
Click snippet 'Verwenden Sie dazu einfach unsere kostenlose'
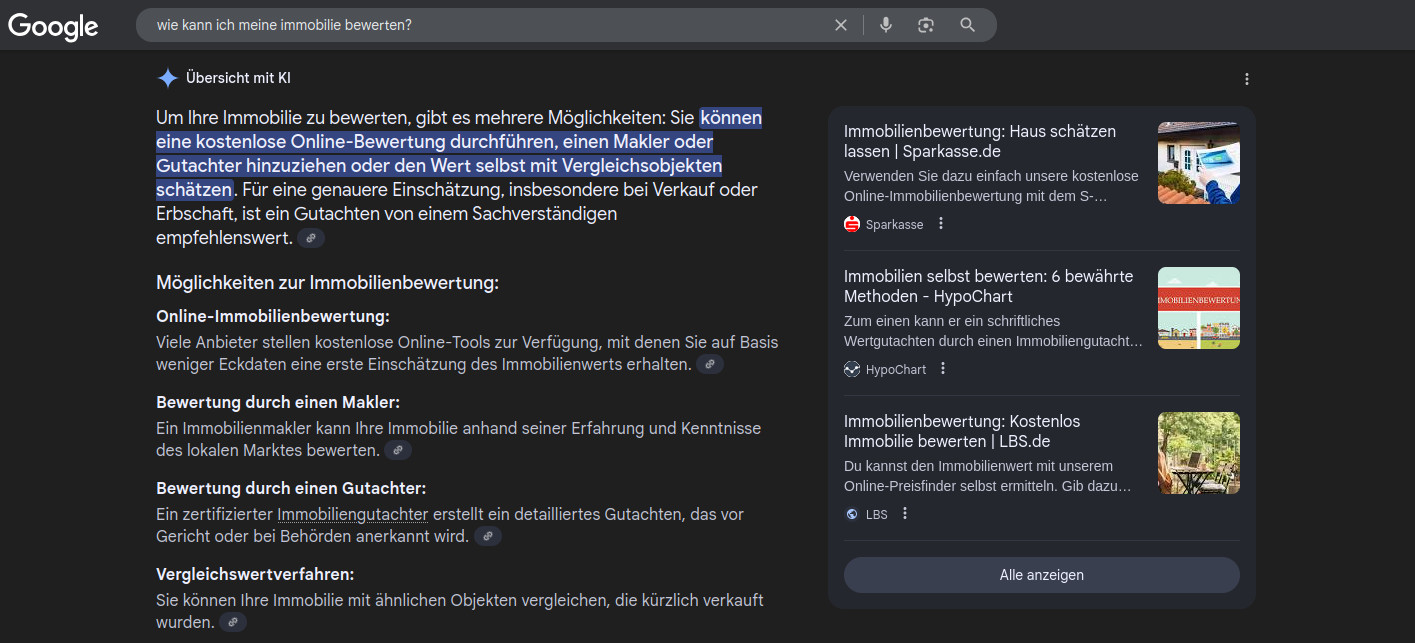991,176
